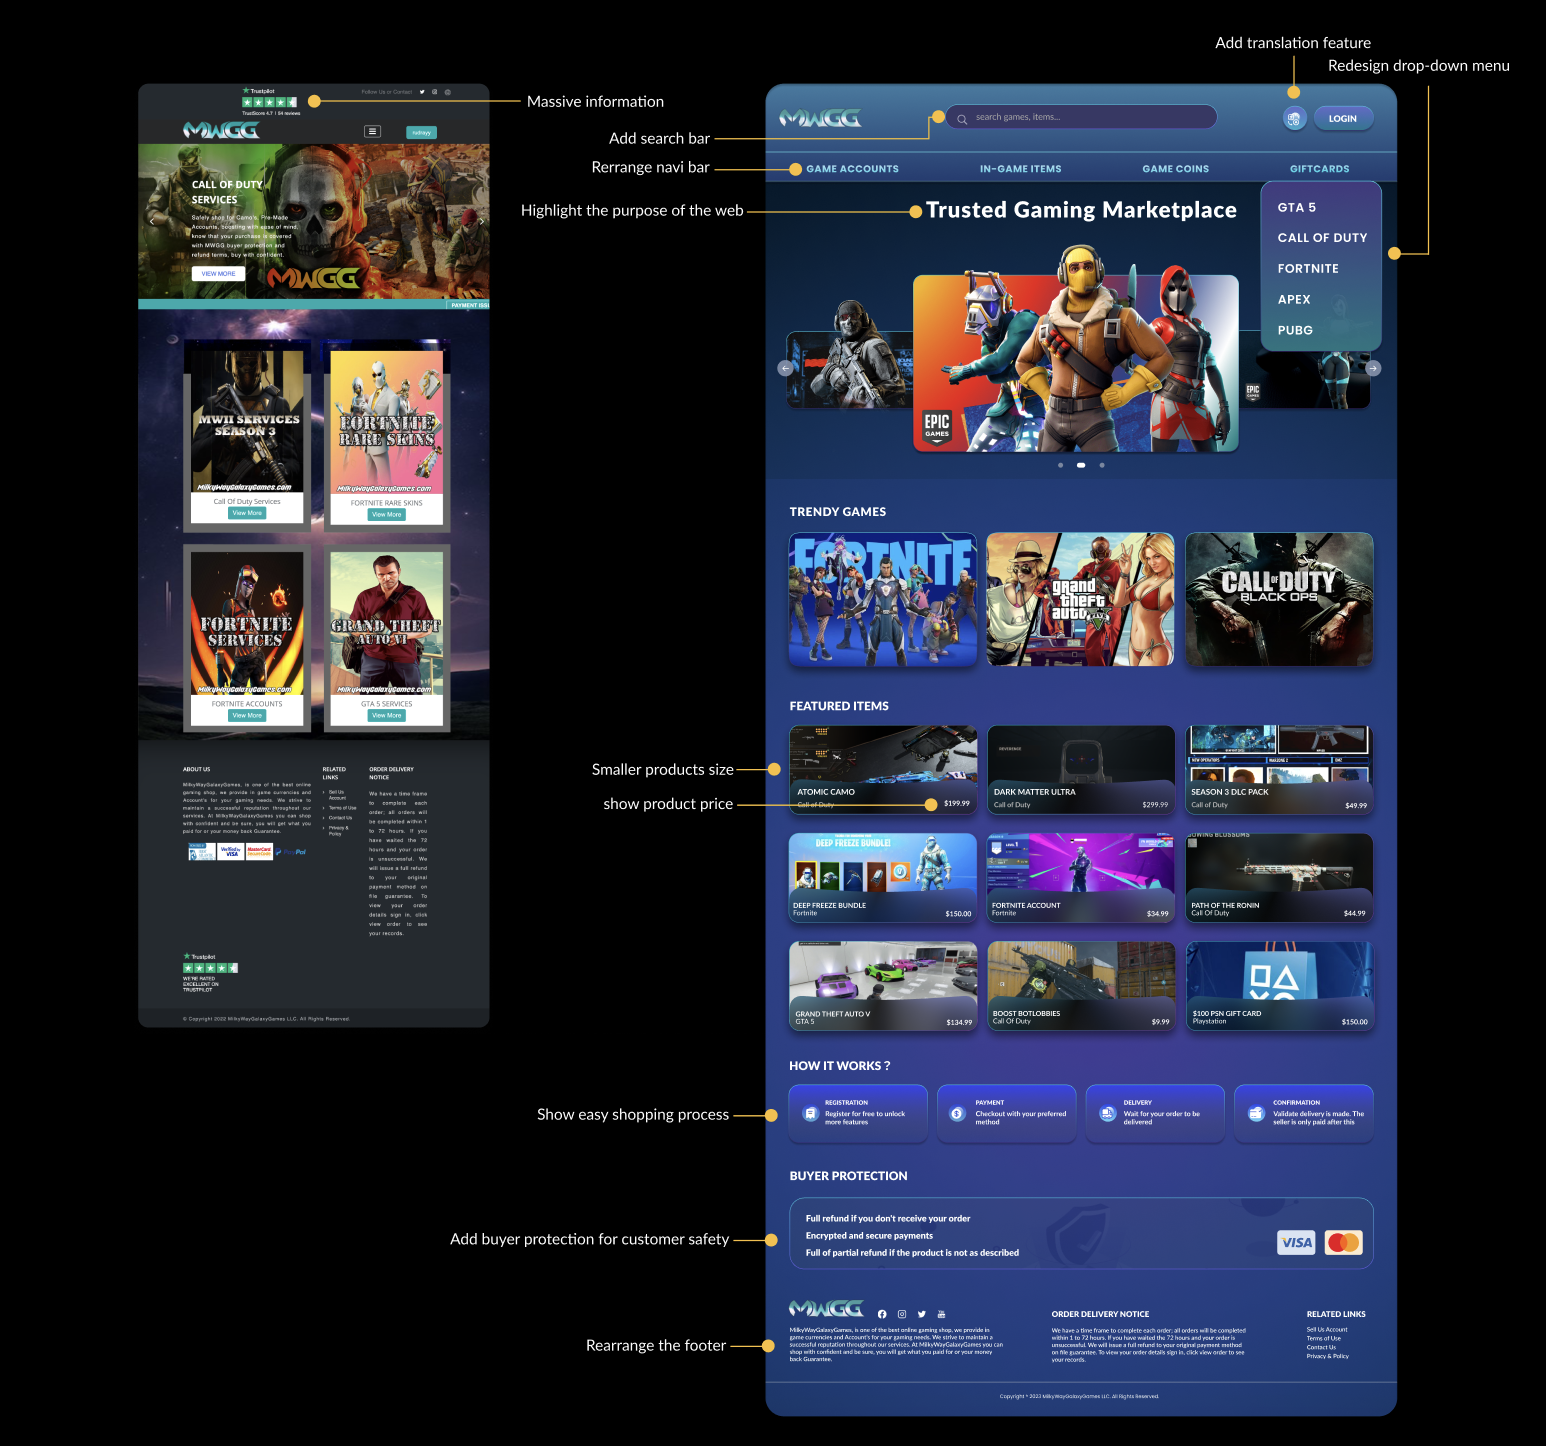Click Sell Us Account in new footer links
Screen dimensions: 1546x1446
coord(1327,1330)
